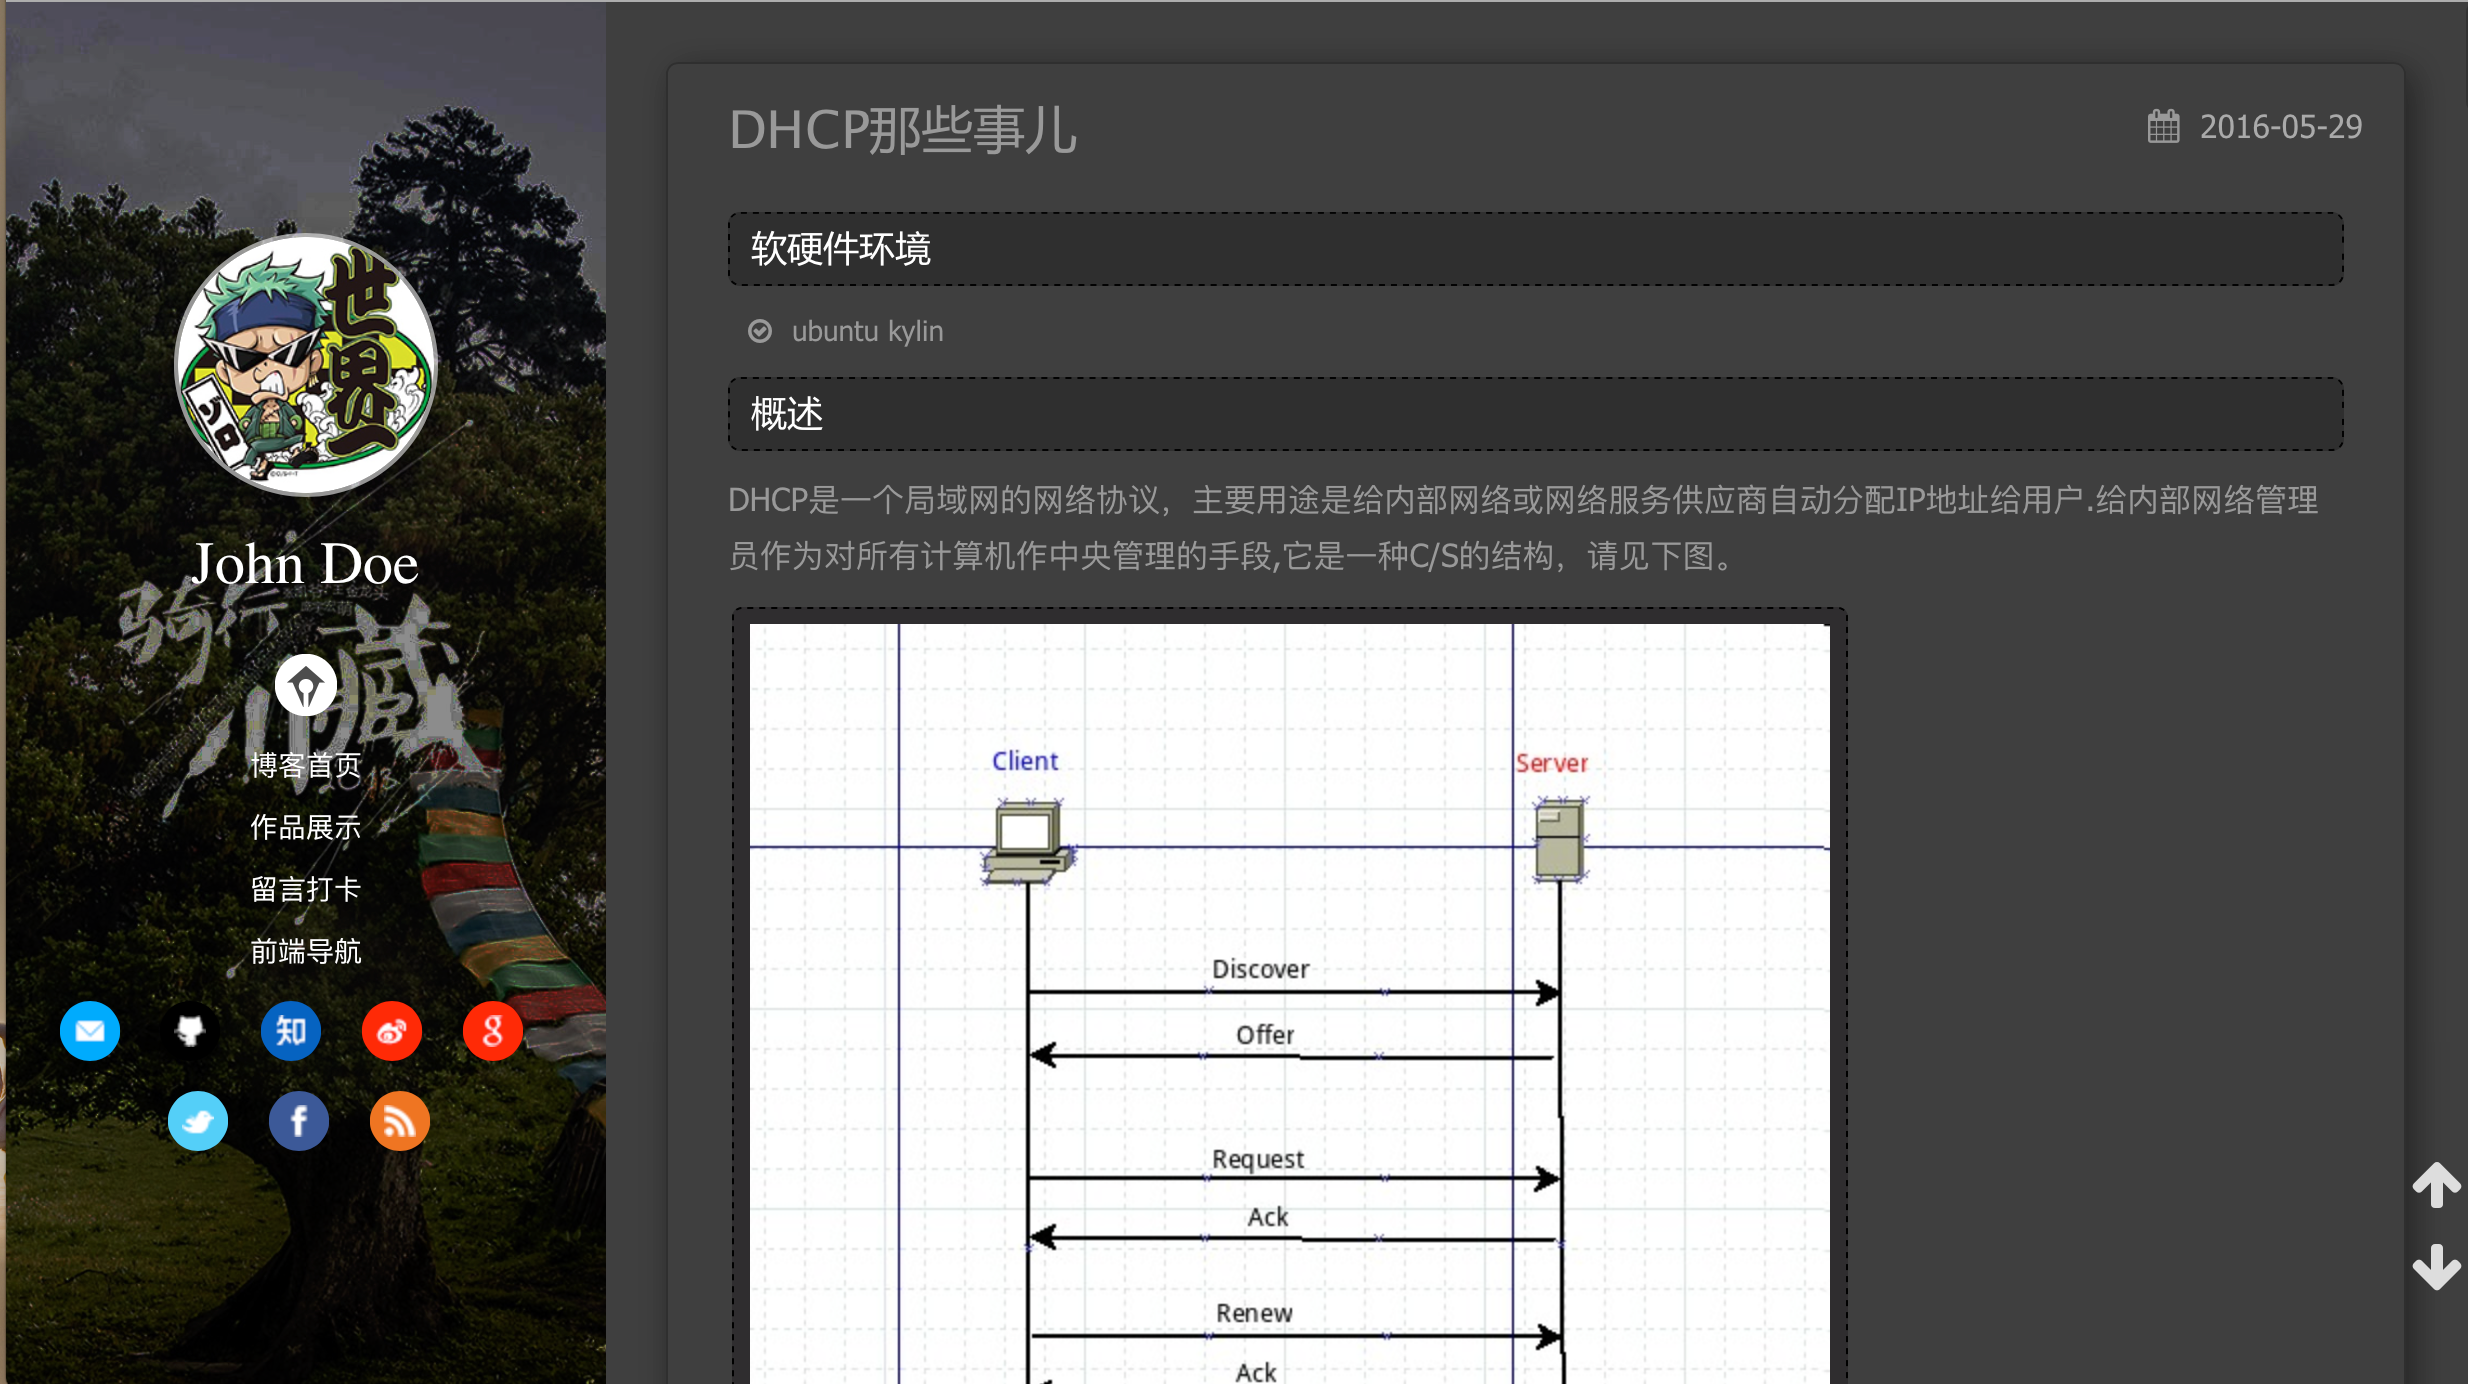Click the John Doe avatar image
The image size is (2468, 1384).
[305, 365]
